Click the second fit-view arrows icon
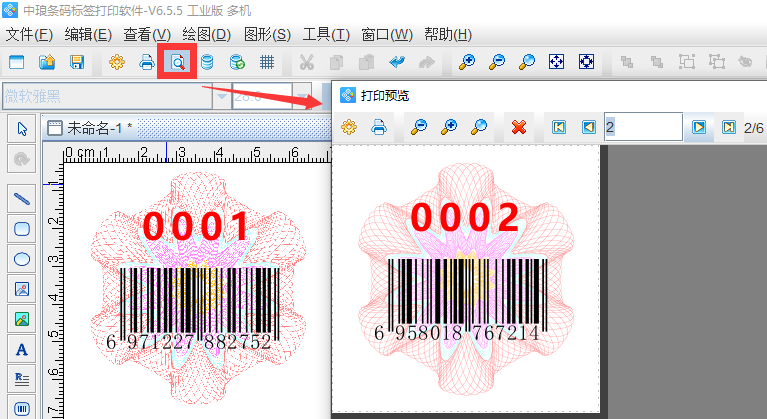Image resolution: width=767 pixels, height=419 pixels. point(587,62)
